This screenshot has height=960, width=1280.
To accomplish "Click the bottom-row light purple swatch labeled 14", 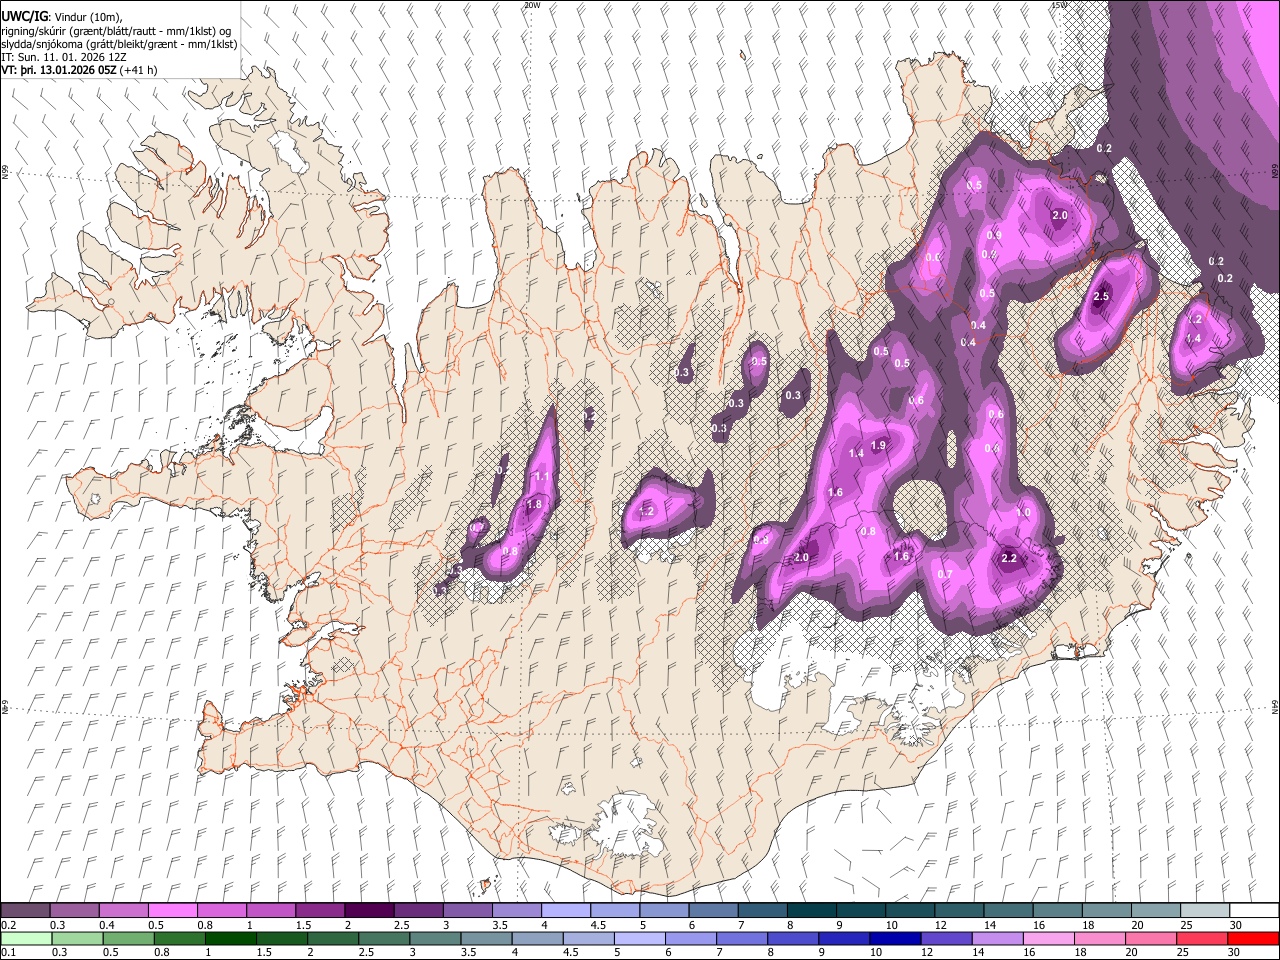I will (996, 938).
